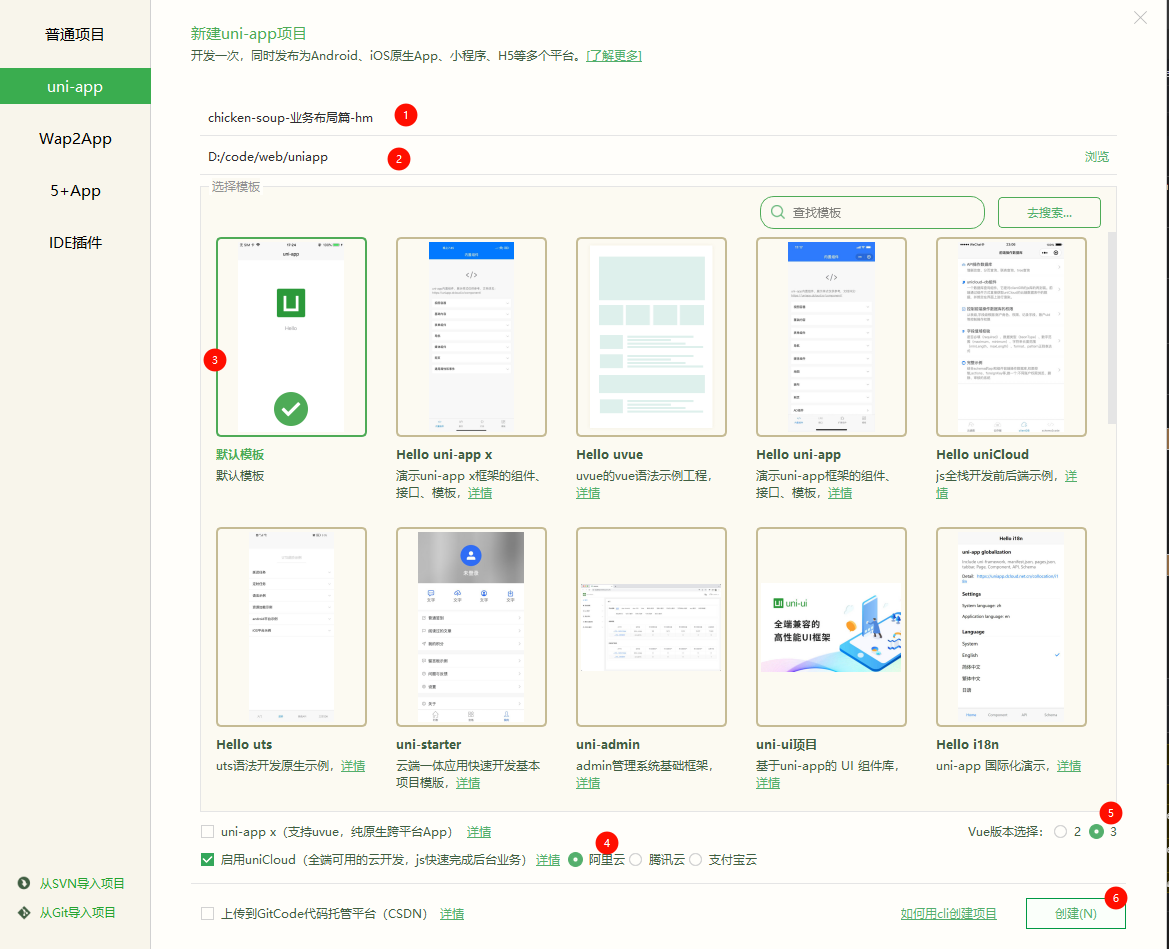Screen dimensions: 1169x949
Task: Choose the Hello i18n template thumbnail
Action: tap(1012, 627)
